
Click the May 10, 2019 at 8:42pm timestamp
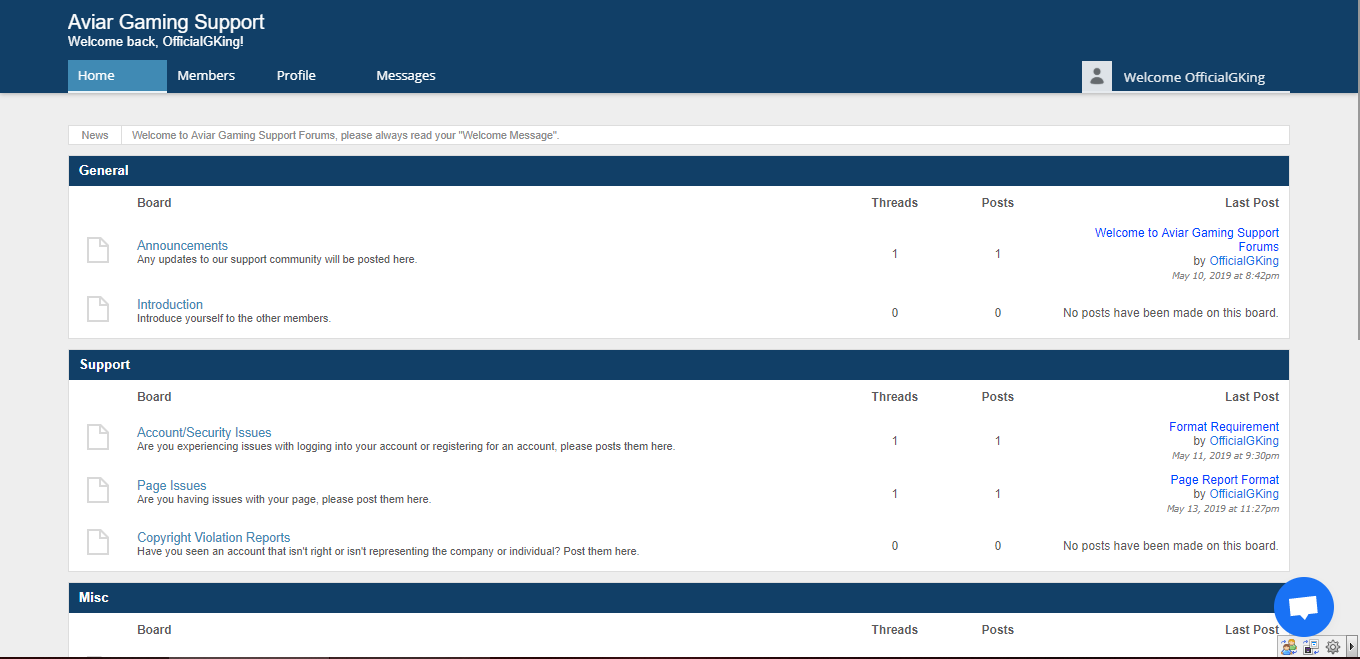[x=1225, y=275]
